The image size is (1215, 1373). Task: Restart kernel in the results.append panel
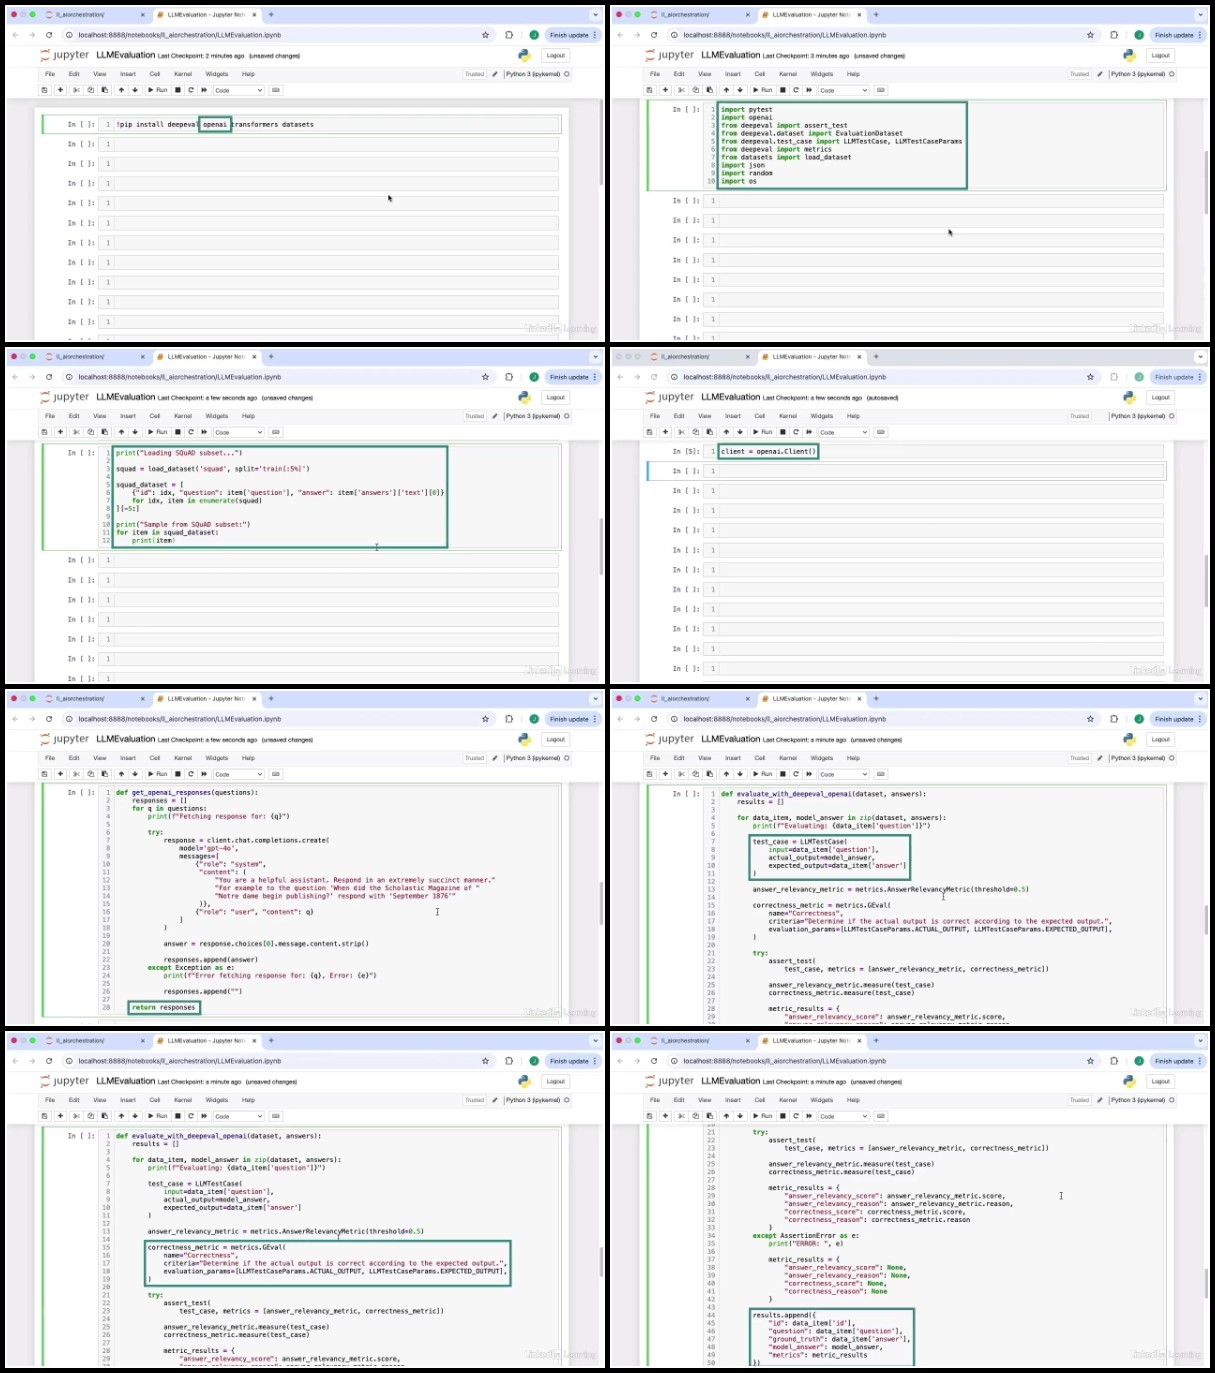(796, 1116)
